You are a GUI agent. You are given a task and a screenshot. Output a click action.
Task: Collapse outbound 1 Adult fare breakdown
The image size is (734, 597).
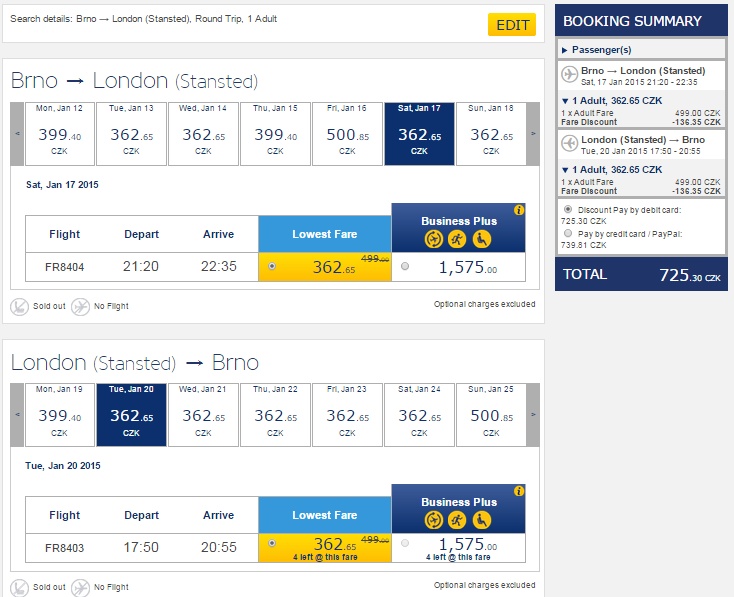tap(565, 101)
